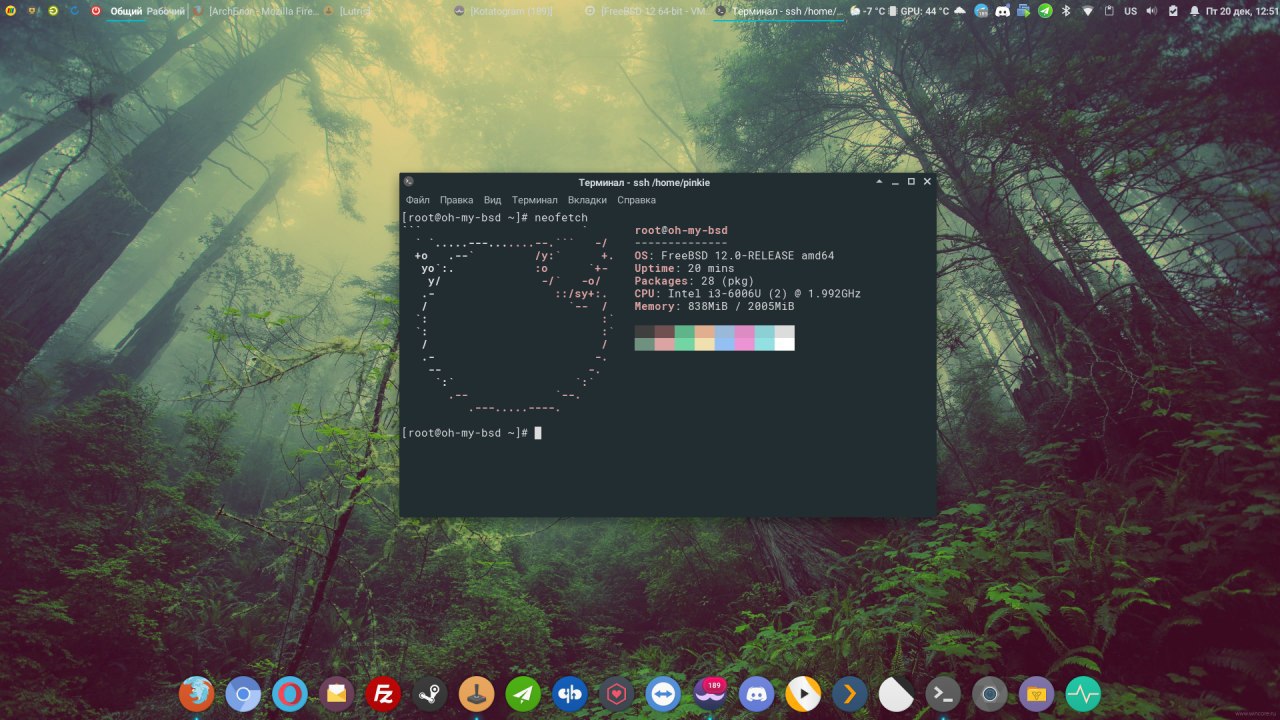The width and height of the screenshot is (1280, 720).
Task: Open Firefox from the dock
Action: [x=196, y=693]
